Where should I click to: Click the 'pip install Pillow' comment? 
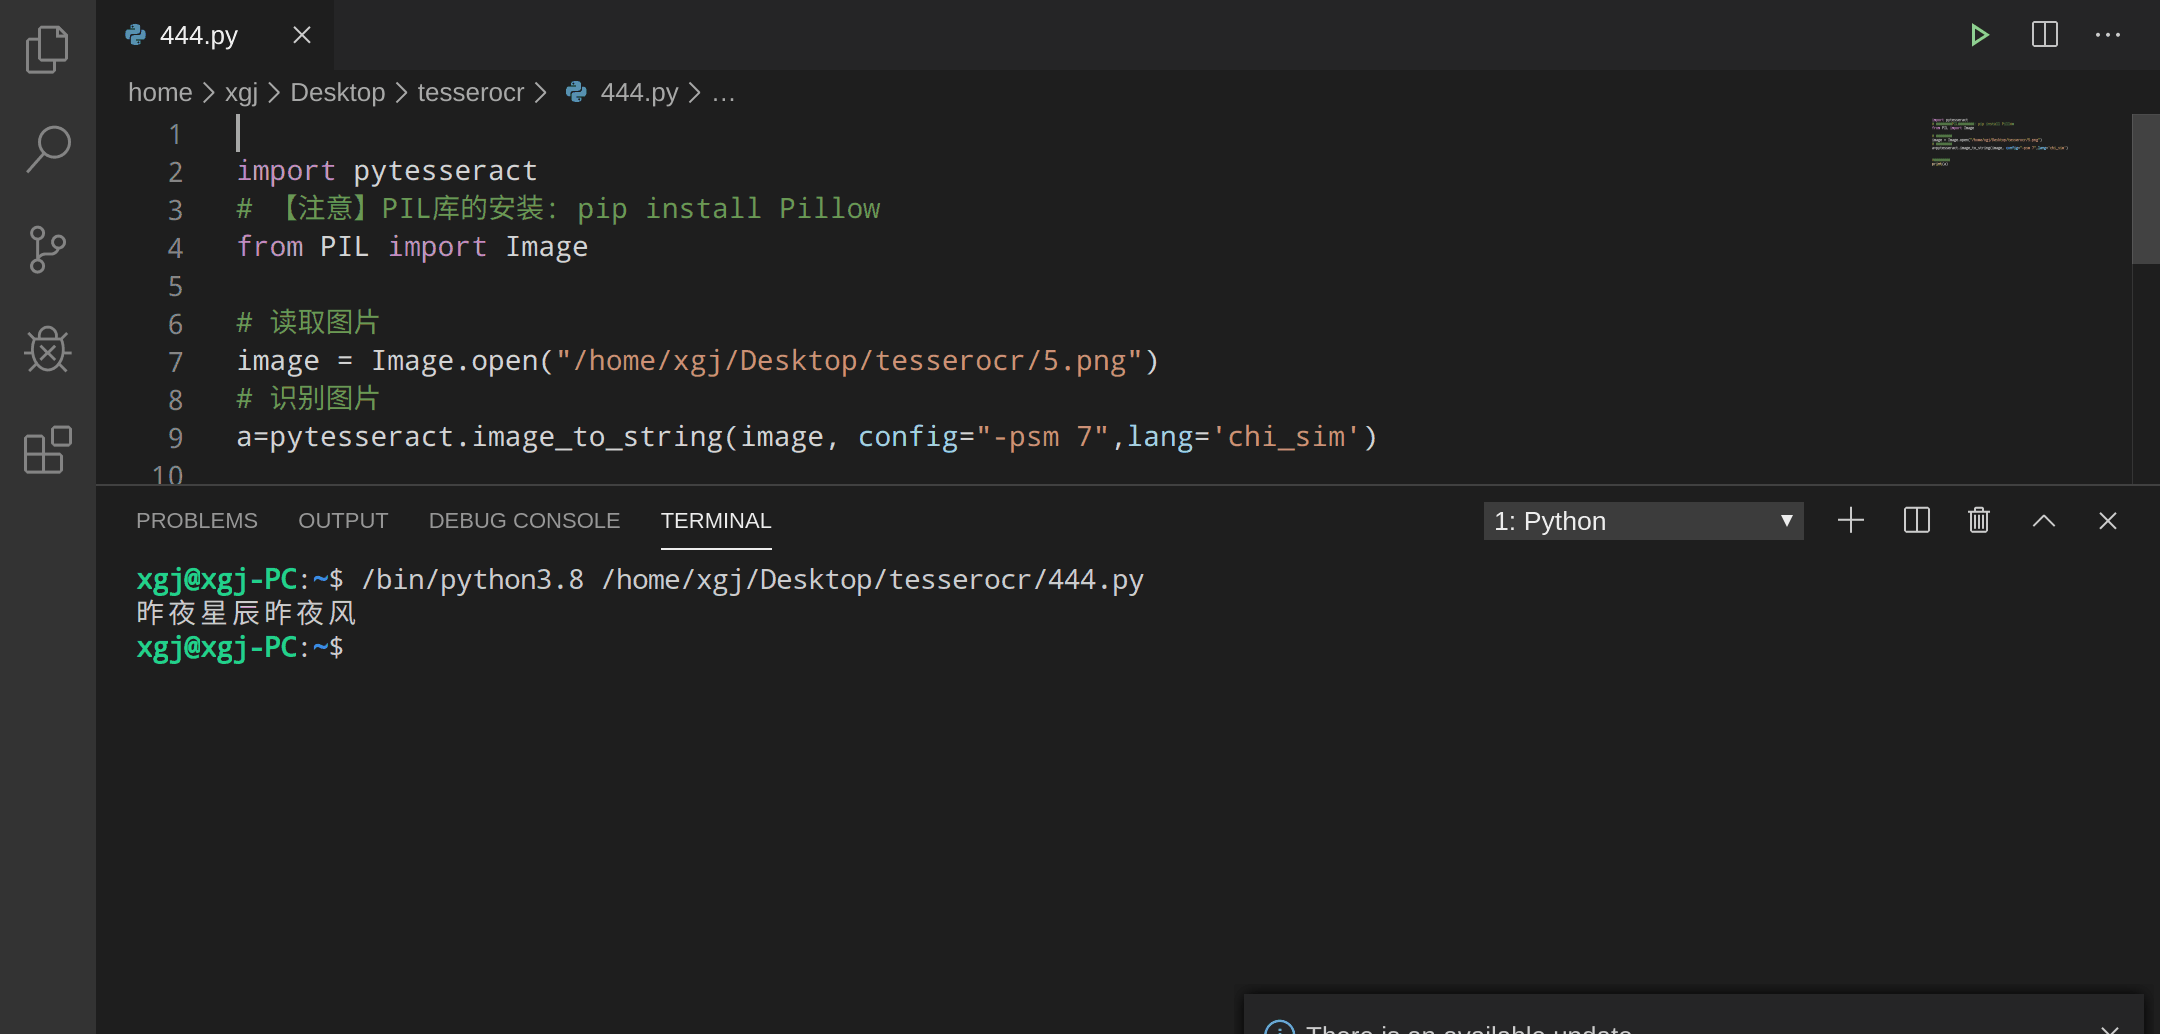(729, 209)
